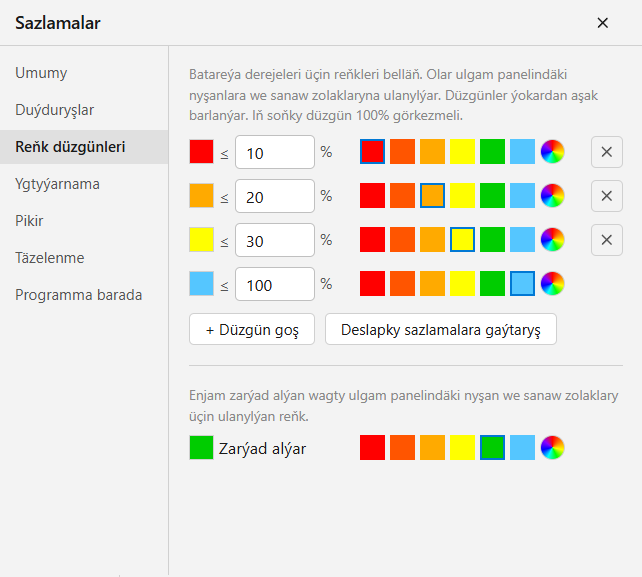Pick amber for the 20% rule
The height and width of the screenshot is (577, 642).
432,195
